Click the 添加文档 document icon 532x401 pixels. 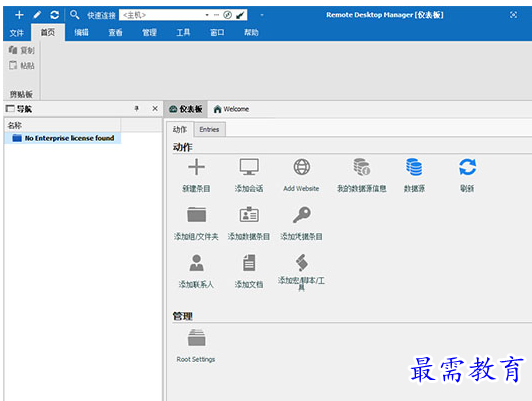click(249, 263)
